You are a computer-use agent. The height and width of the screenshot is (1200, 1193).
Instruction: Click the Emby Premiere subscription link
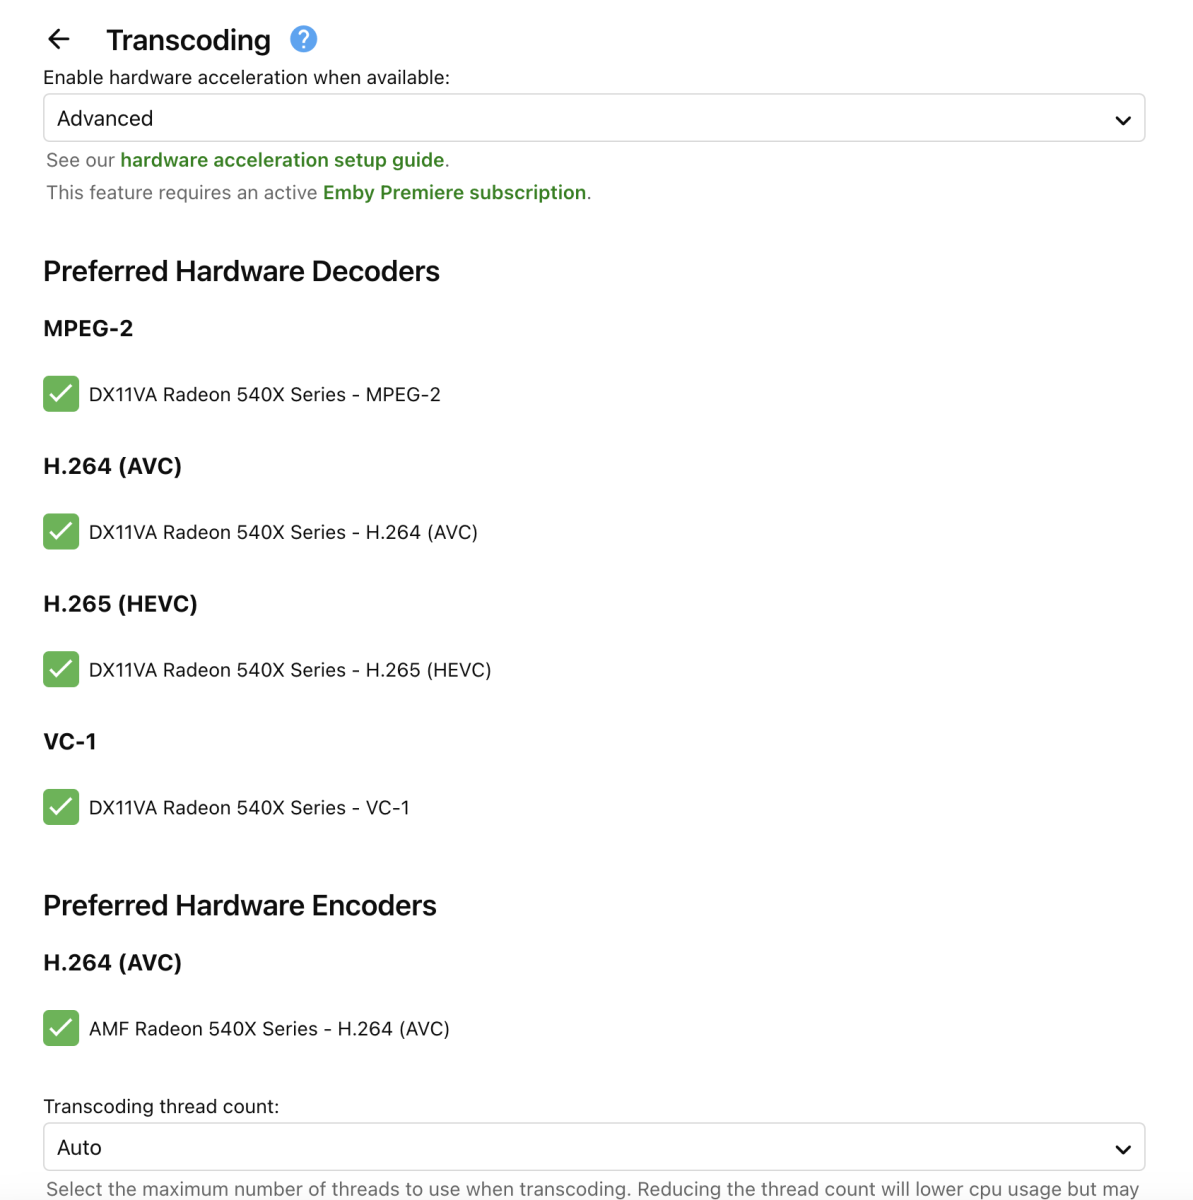[454, 192]
